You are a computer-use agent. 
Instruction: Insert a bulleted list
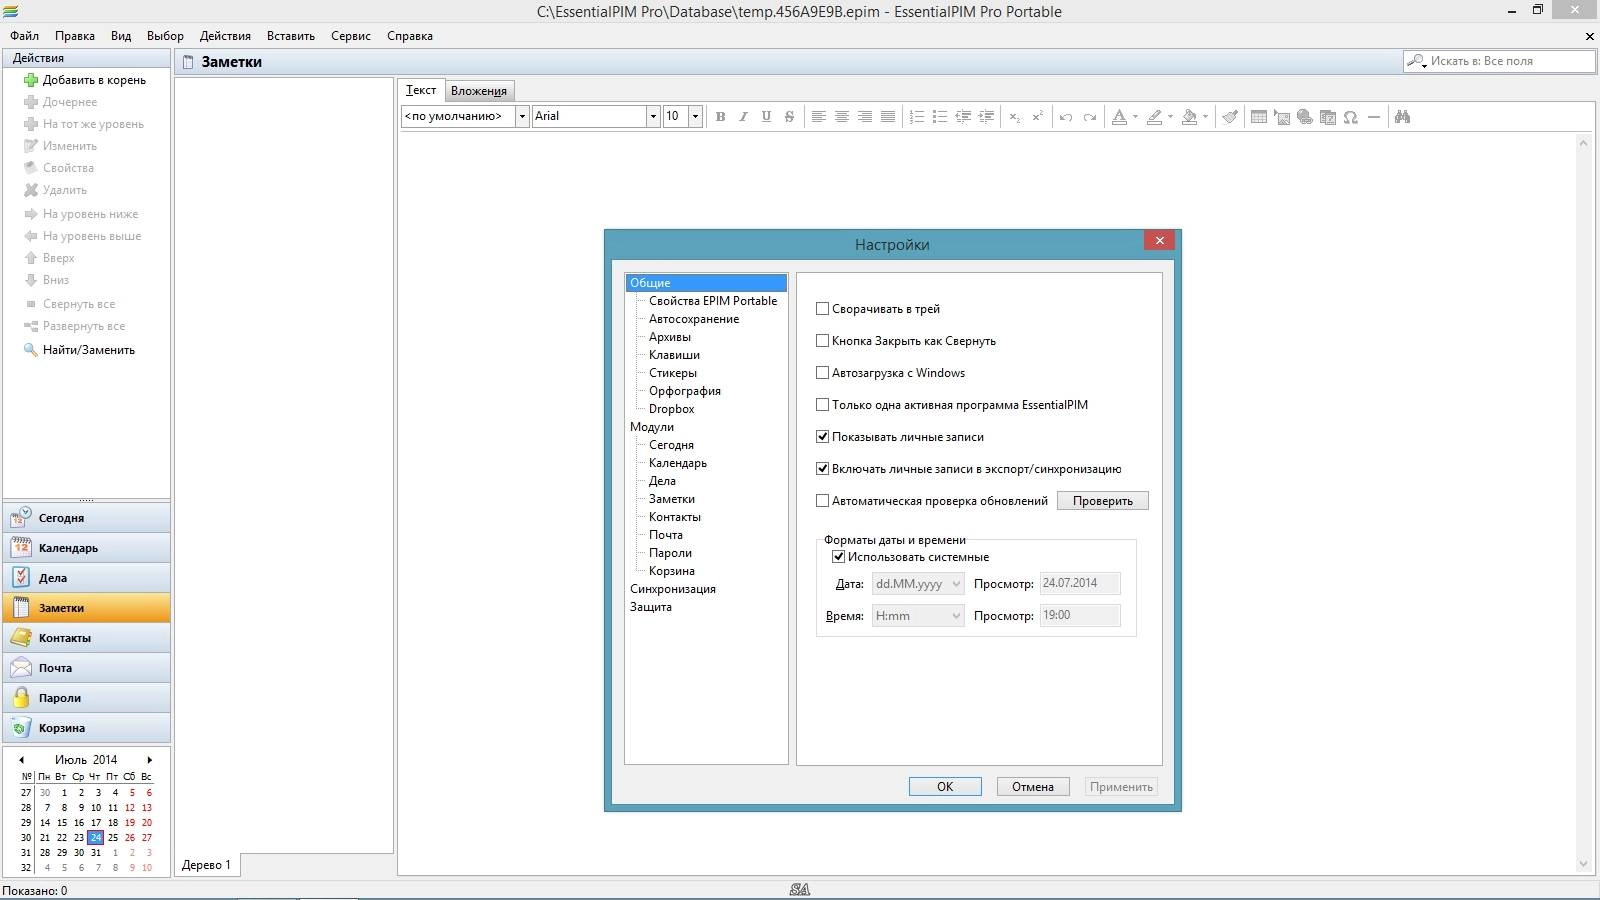coord(939,117)
